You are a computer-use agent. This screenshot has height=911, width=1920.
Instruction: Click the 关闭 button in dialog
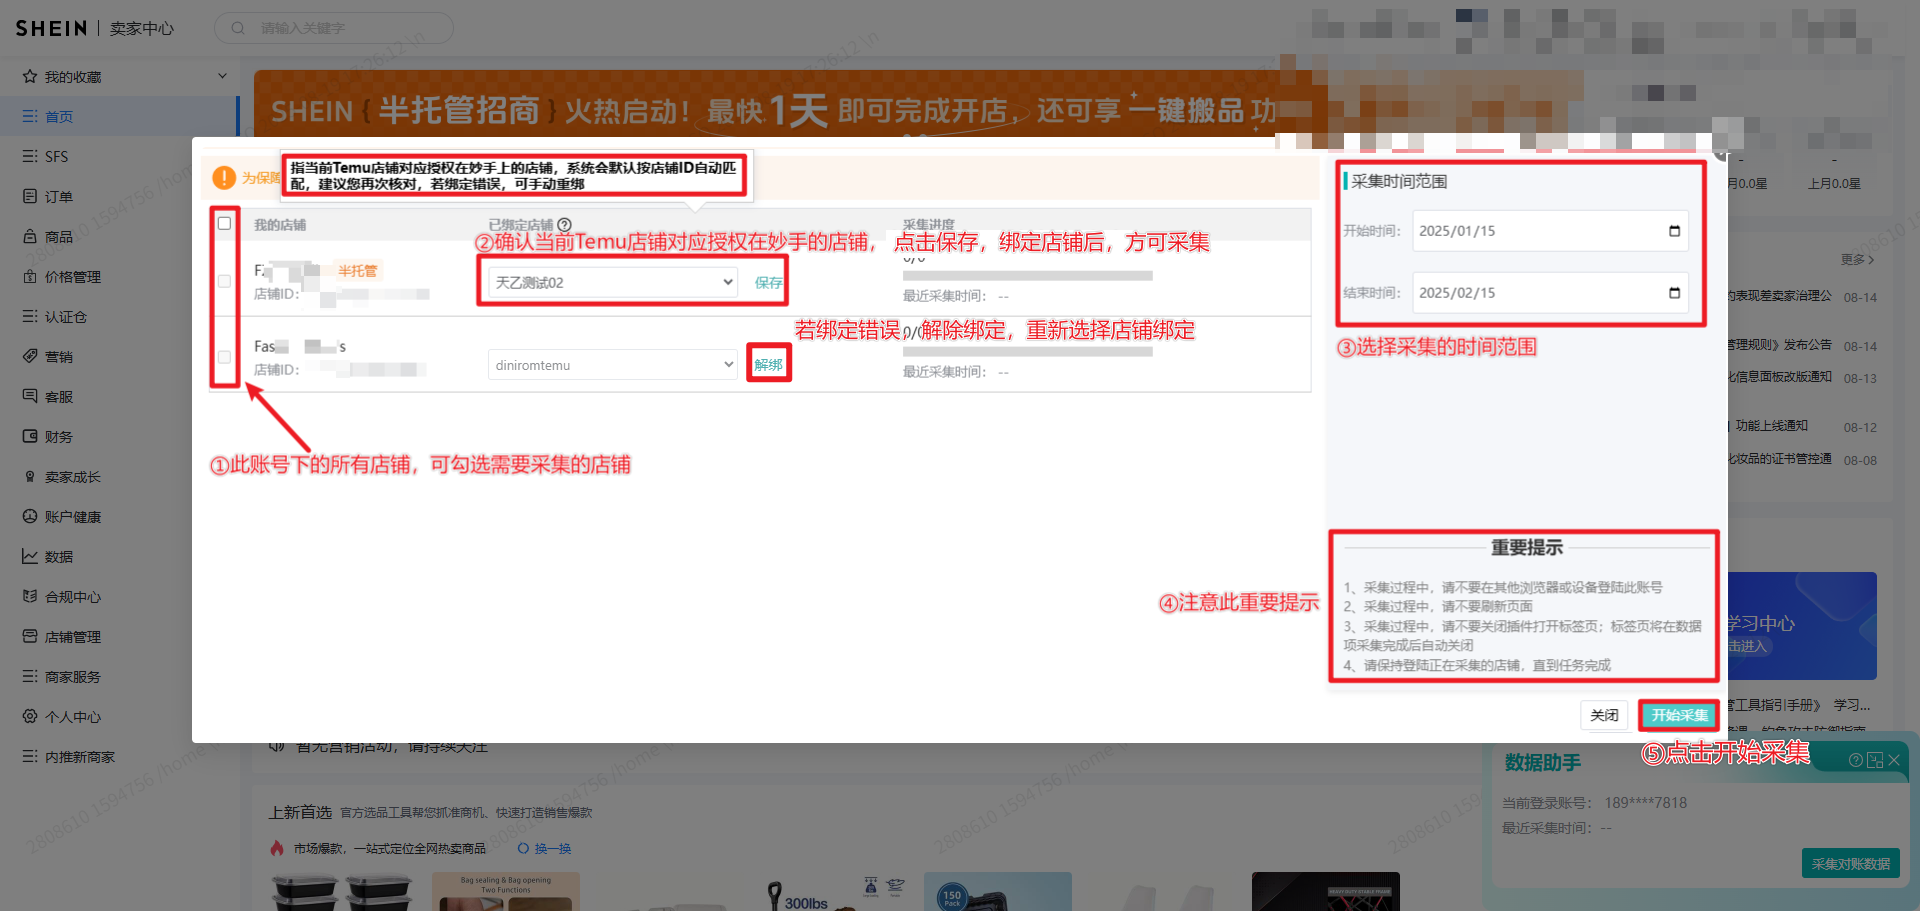pyautogui.click(x=1604, y=715)
